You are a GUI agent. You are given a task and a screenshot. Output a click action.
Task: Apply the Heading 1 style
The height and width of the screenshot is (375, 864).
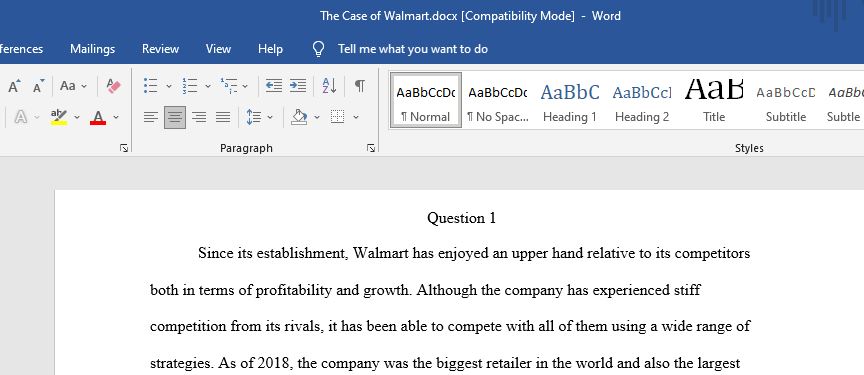(x=570, y=101)
